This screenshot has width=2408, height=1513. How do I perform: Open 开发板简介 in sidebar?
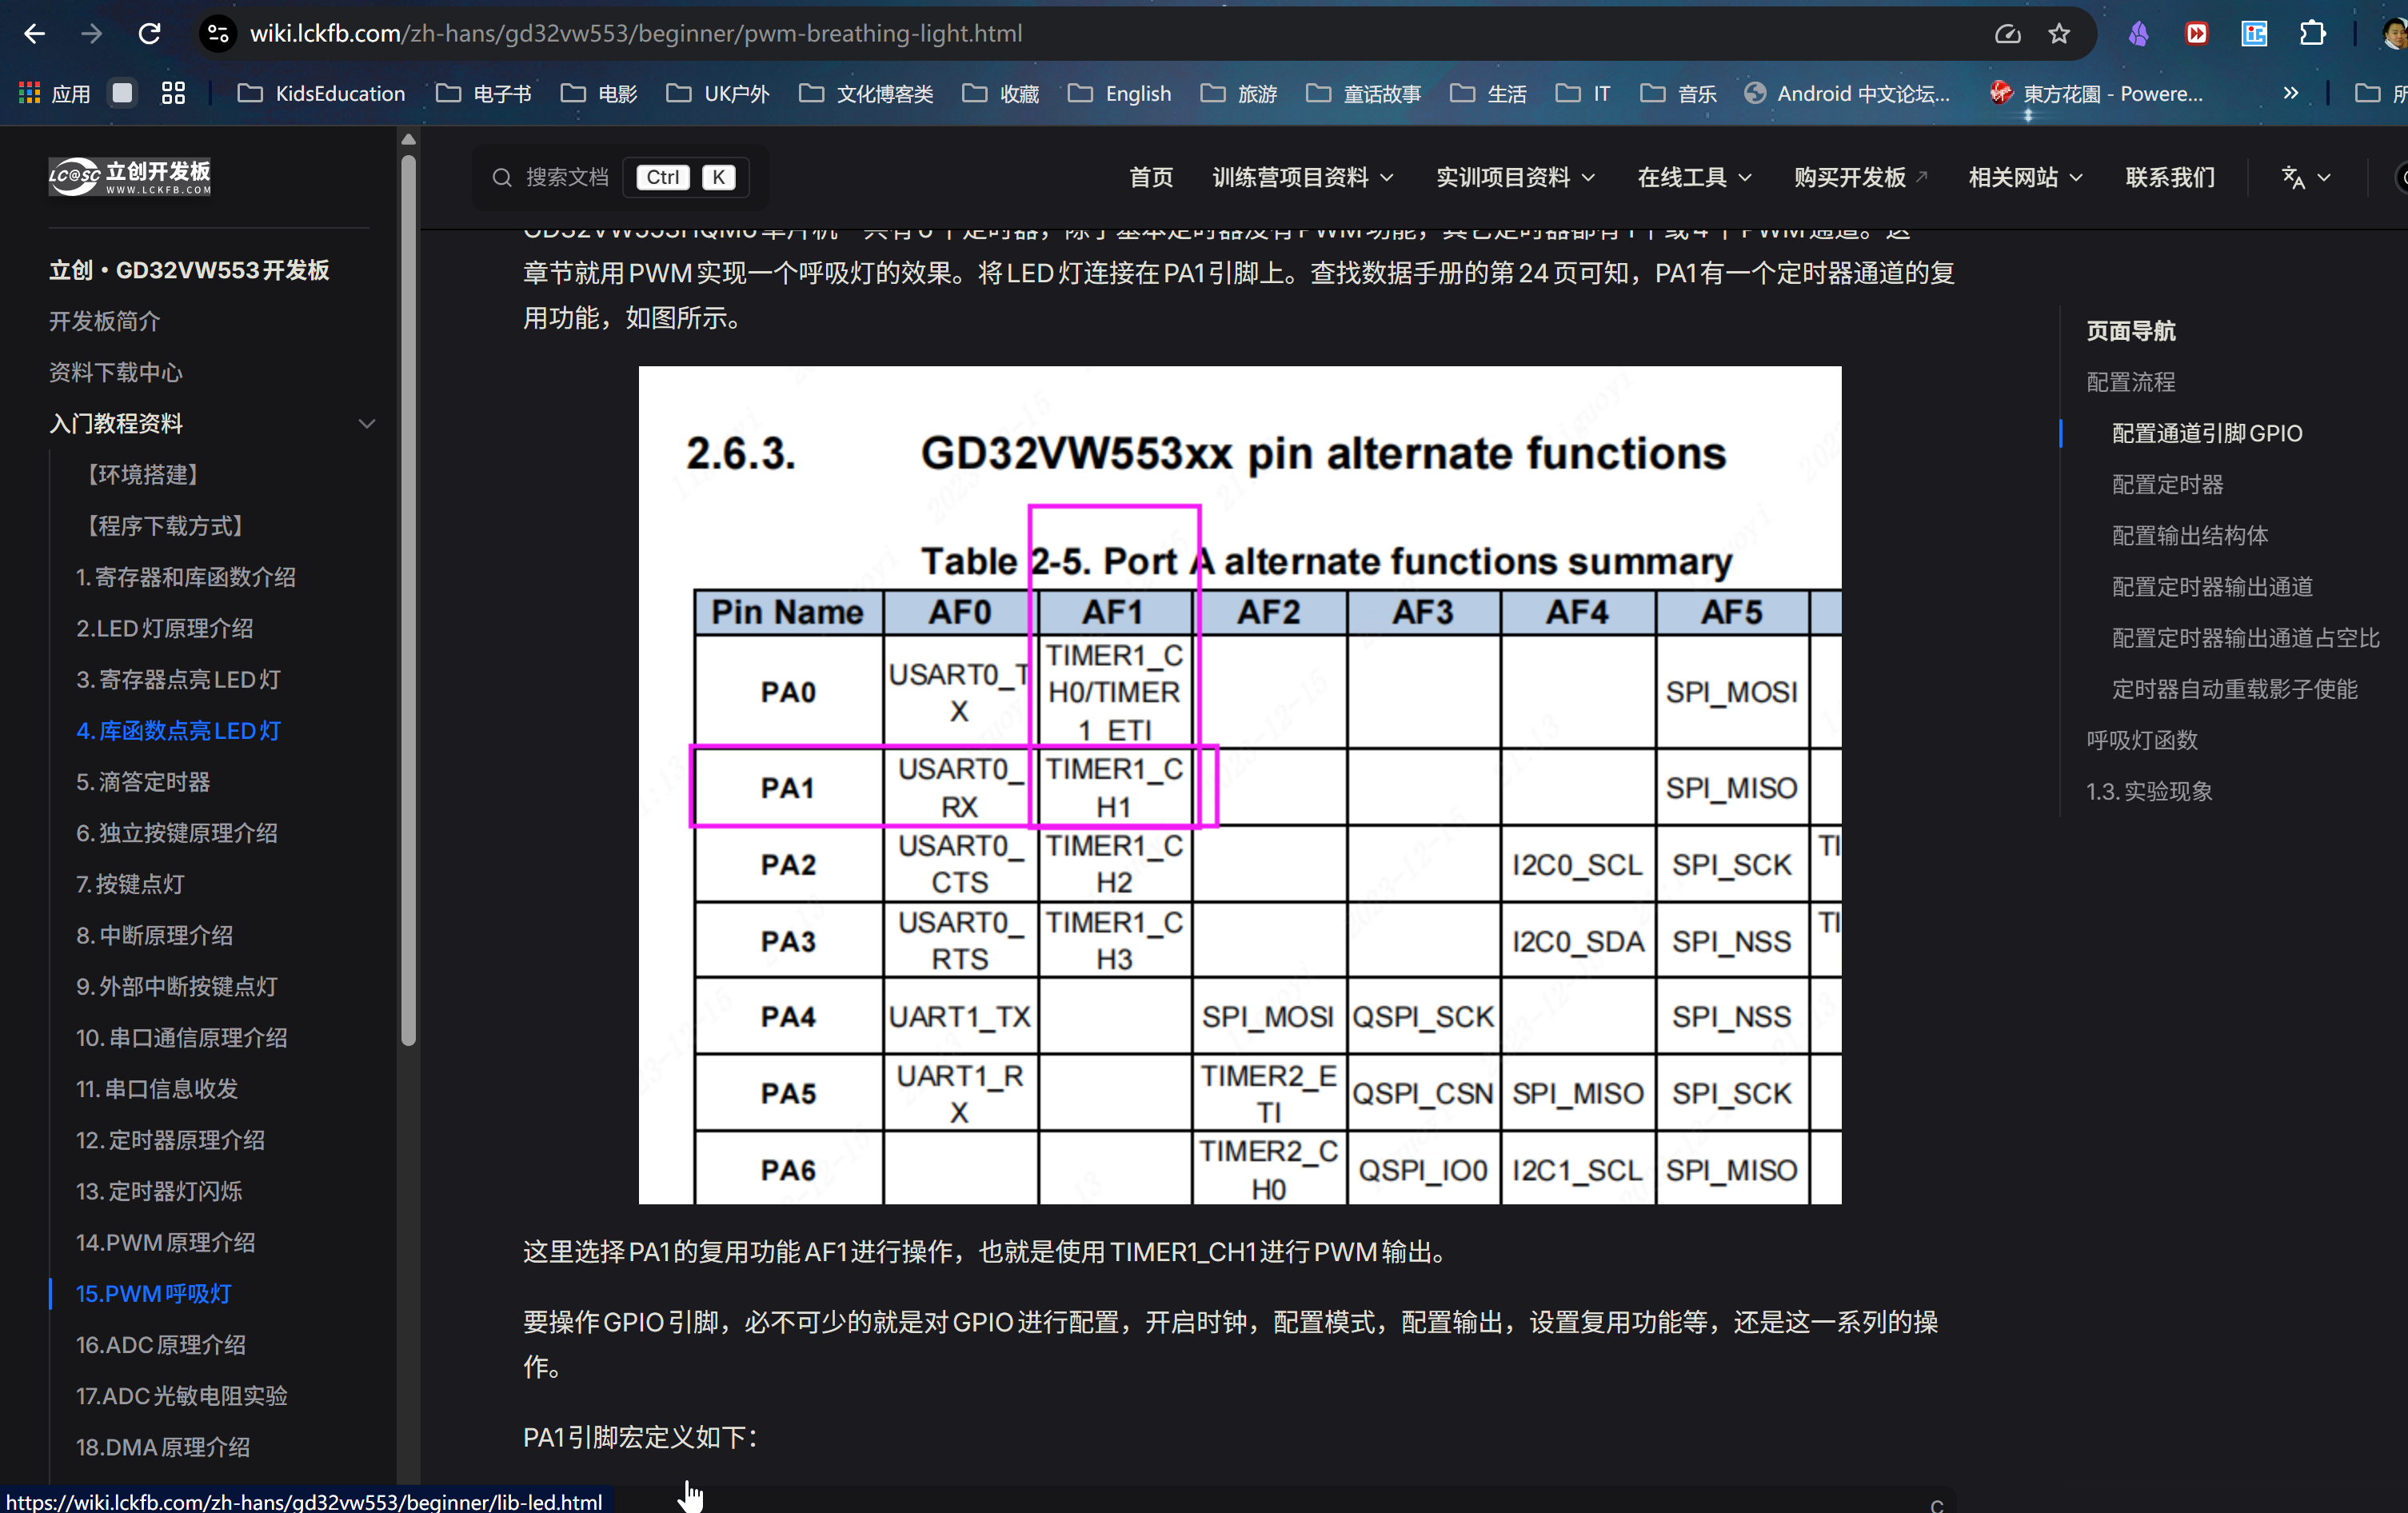pos(104,321)
